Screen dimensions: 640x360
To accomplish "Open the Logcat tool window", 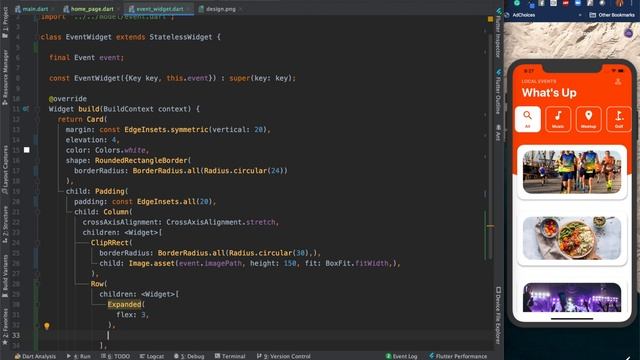I will click(x=151, y=356).
